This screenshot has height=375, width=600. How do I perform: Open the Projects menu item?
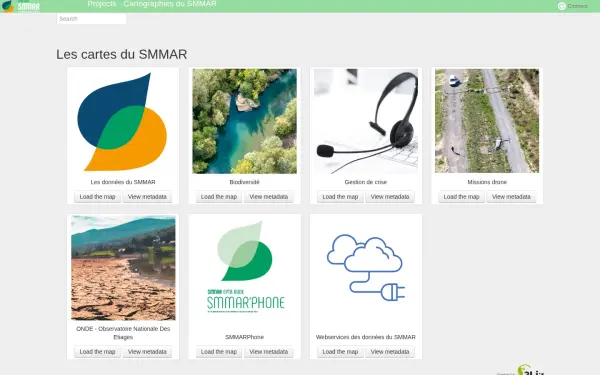tap(101, 4)
